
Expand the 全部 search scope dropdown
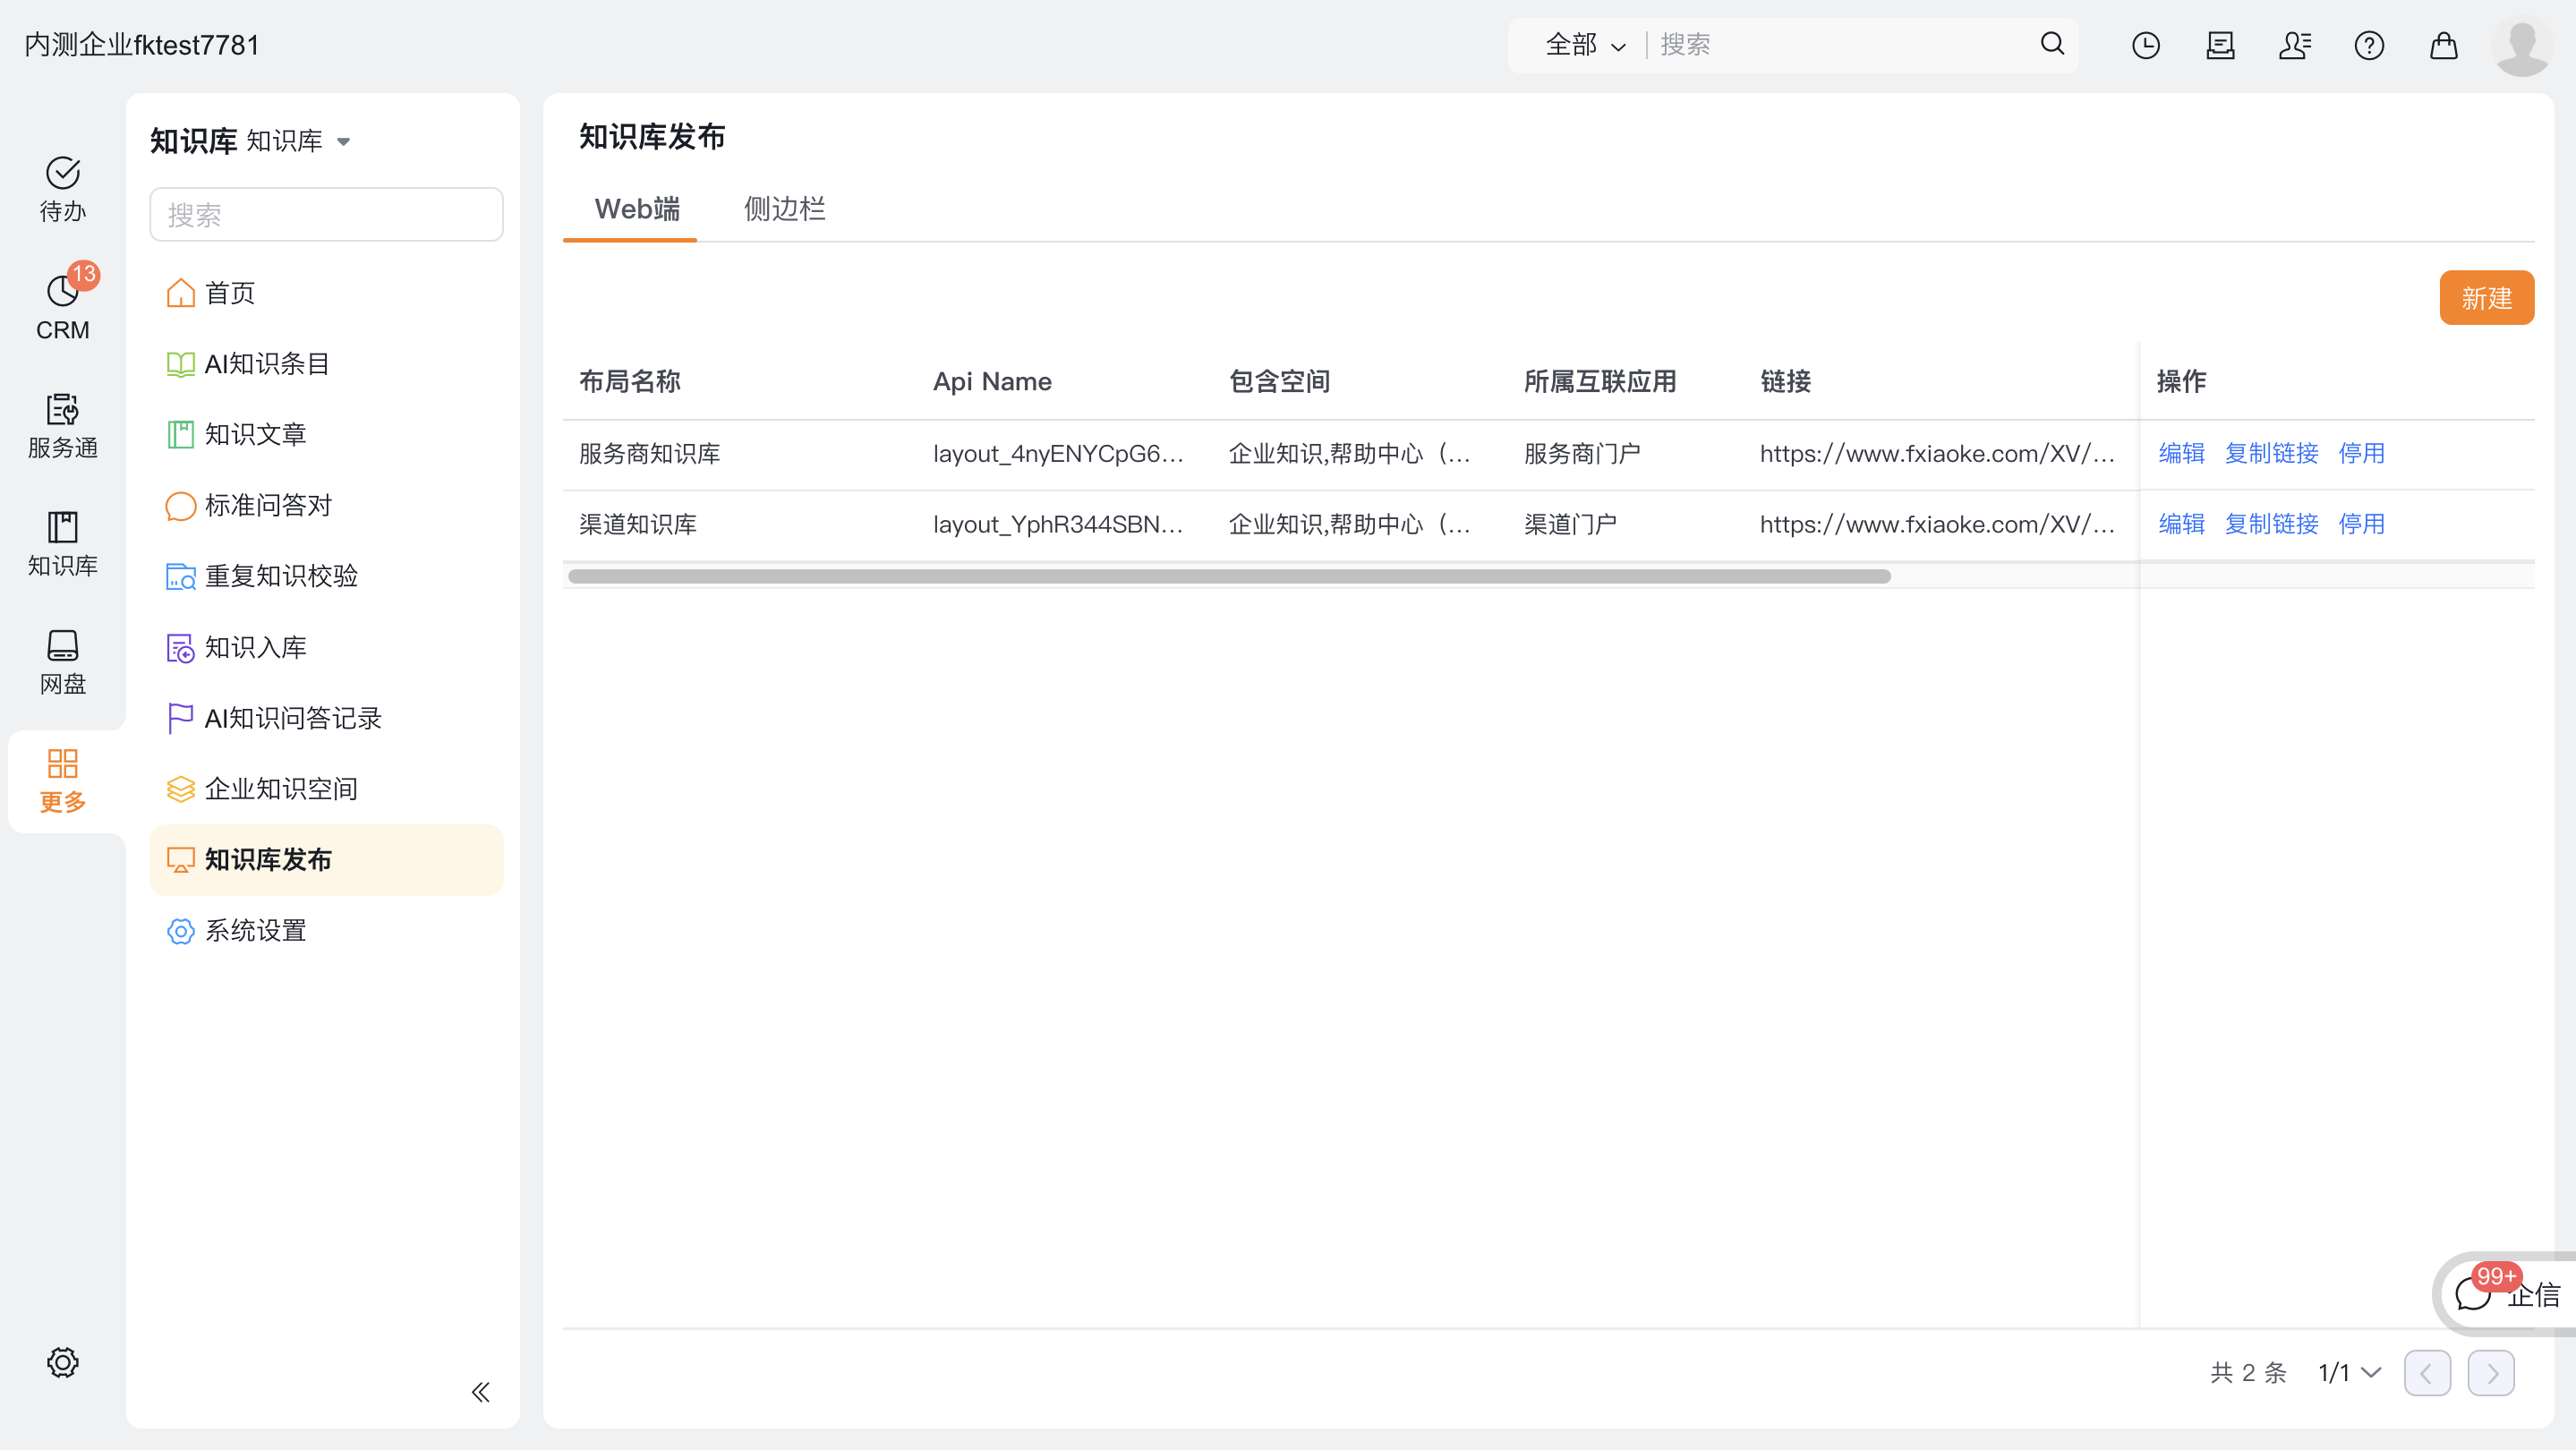point(1585,45)
